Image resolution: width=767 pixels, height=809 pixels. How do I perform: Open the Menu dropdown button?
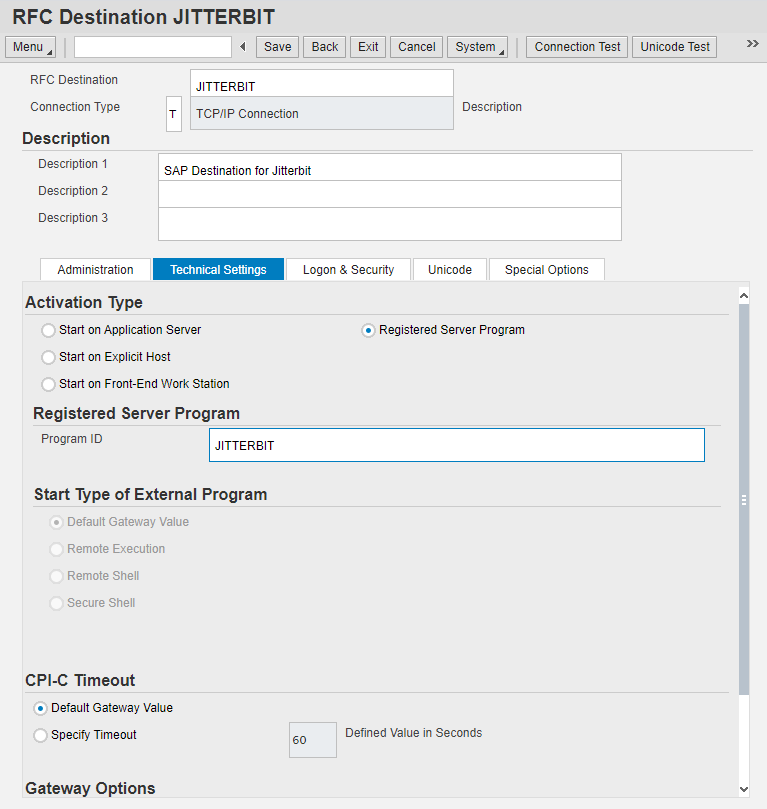pos(32,47)
